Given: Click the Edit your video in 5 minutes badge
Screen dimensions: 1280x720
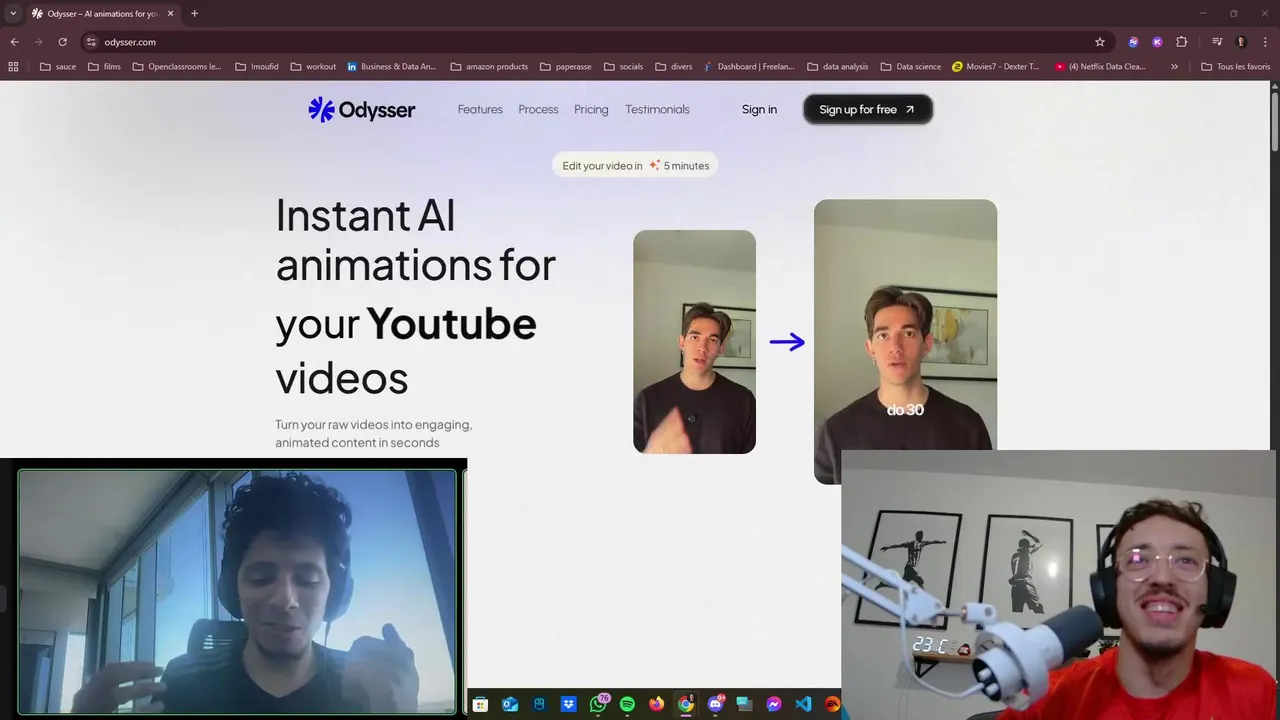Looking at the screenshot, I should click(635, 165).
